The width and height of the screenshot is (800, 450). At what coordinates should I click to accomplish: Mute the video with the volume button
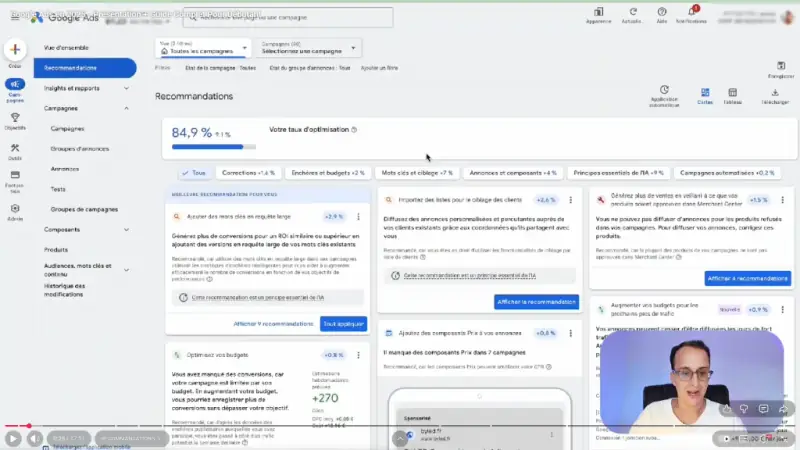(34, 439)
